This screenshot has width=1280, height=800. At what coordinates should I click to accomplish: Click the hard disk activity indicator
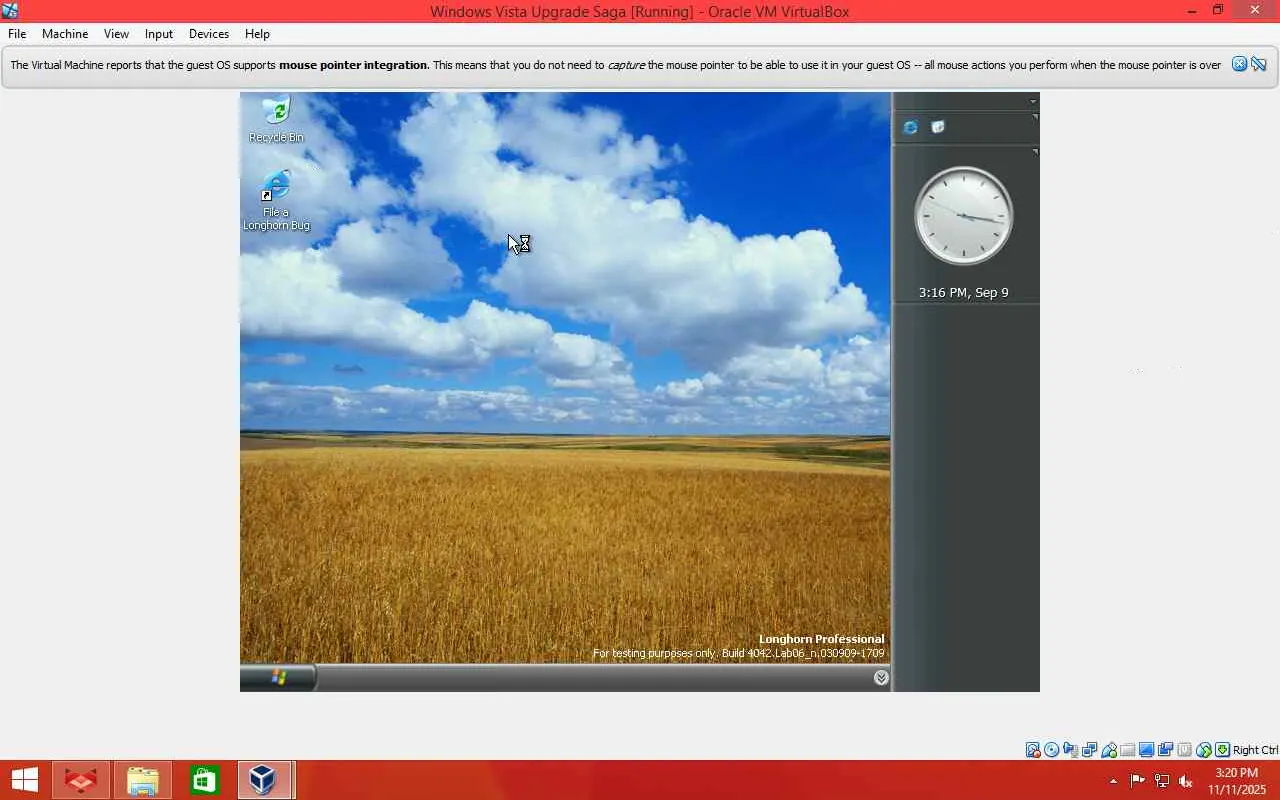click(x=1033, y=750)
